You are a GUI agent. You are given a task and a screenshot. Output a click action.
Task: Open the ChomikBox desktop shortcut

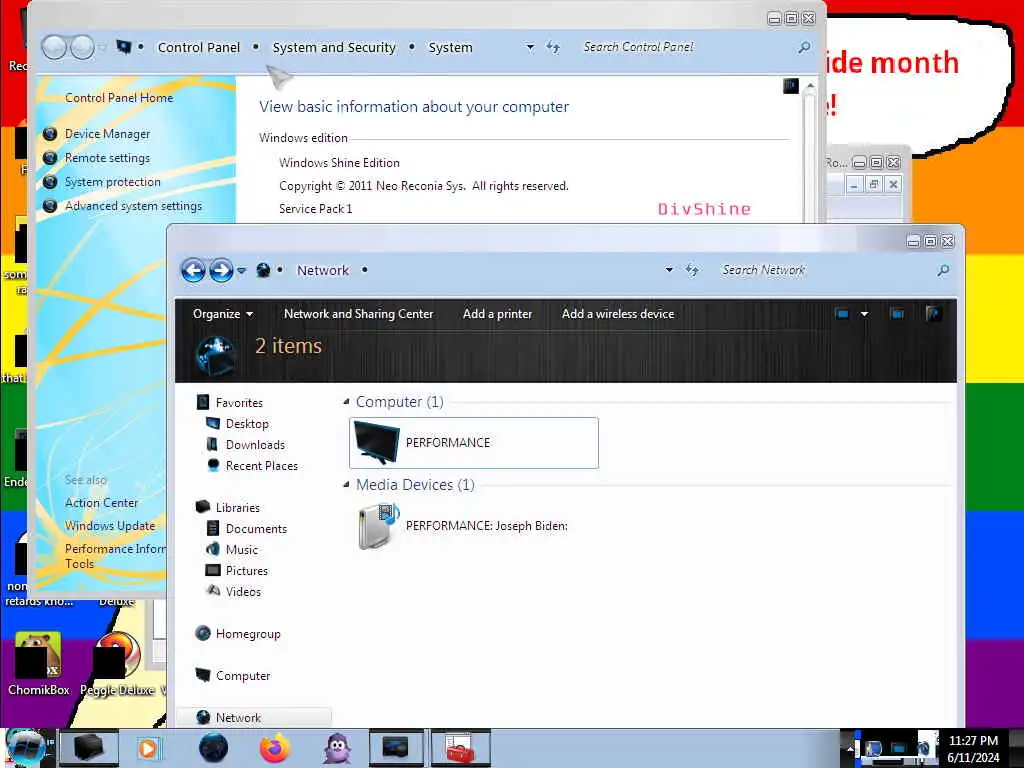[39, 664]
